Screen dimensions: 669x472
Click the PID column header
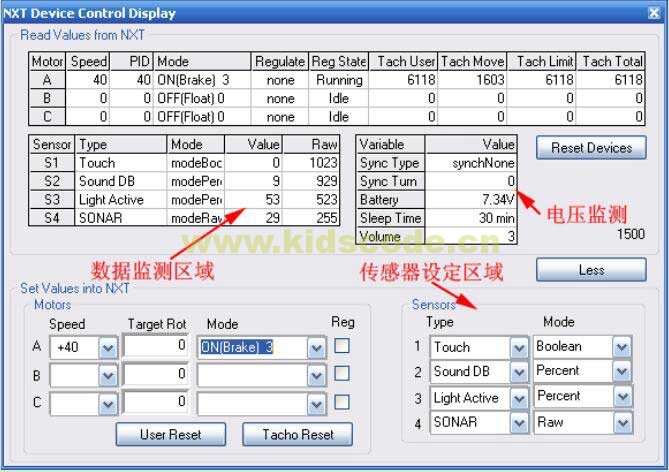click(x=132, y=61)
